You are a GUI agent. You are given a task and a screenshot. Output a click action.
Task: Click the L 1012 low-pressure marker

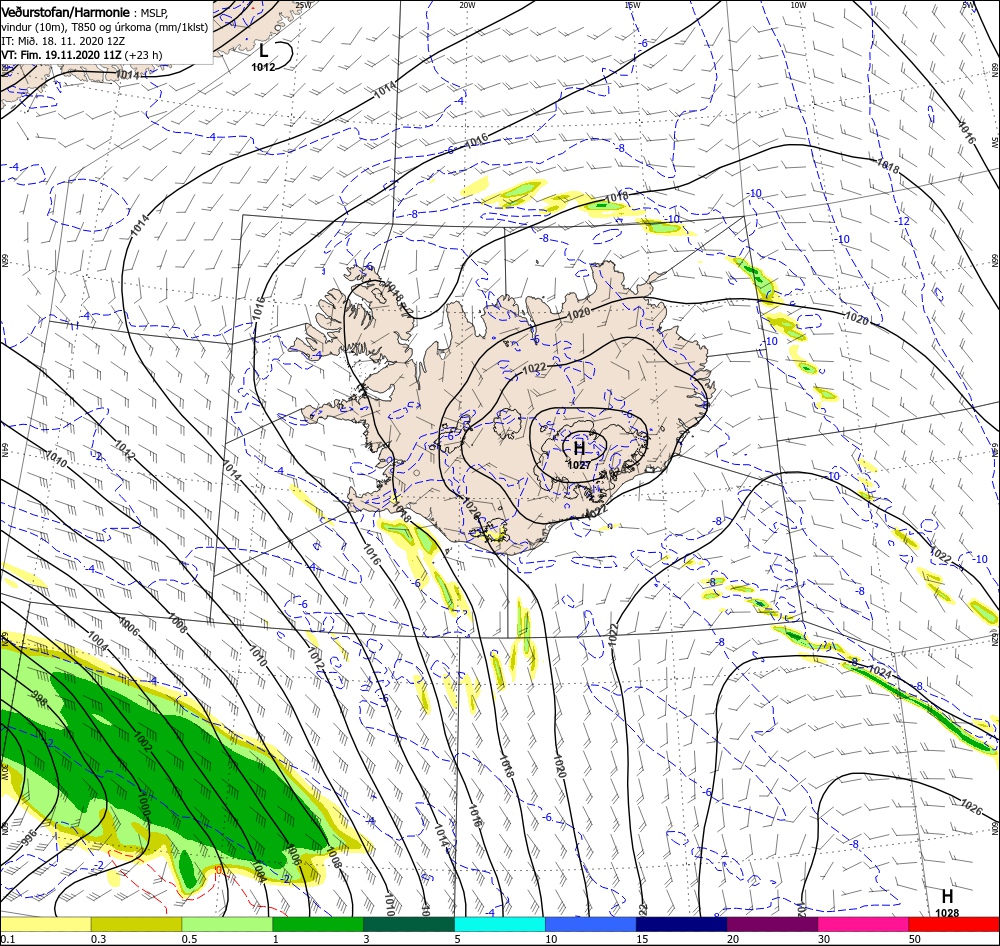263,56
